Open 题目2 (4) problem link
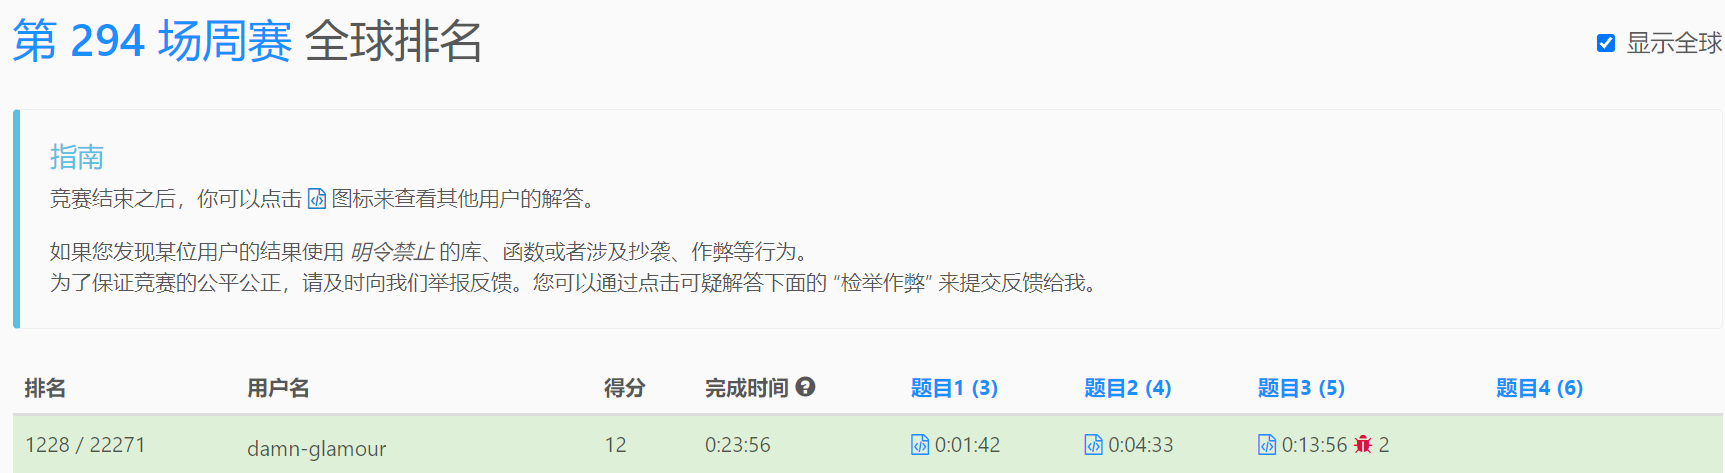The height and width of the screenshot is (473, 1725). point(1128,388)
